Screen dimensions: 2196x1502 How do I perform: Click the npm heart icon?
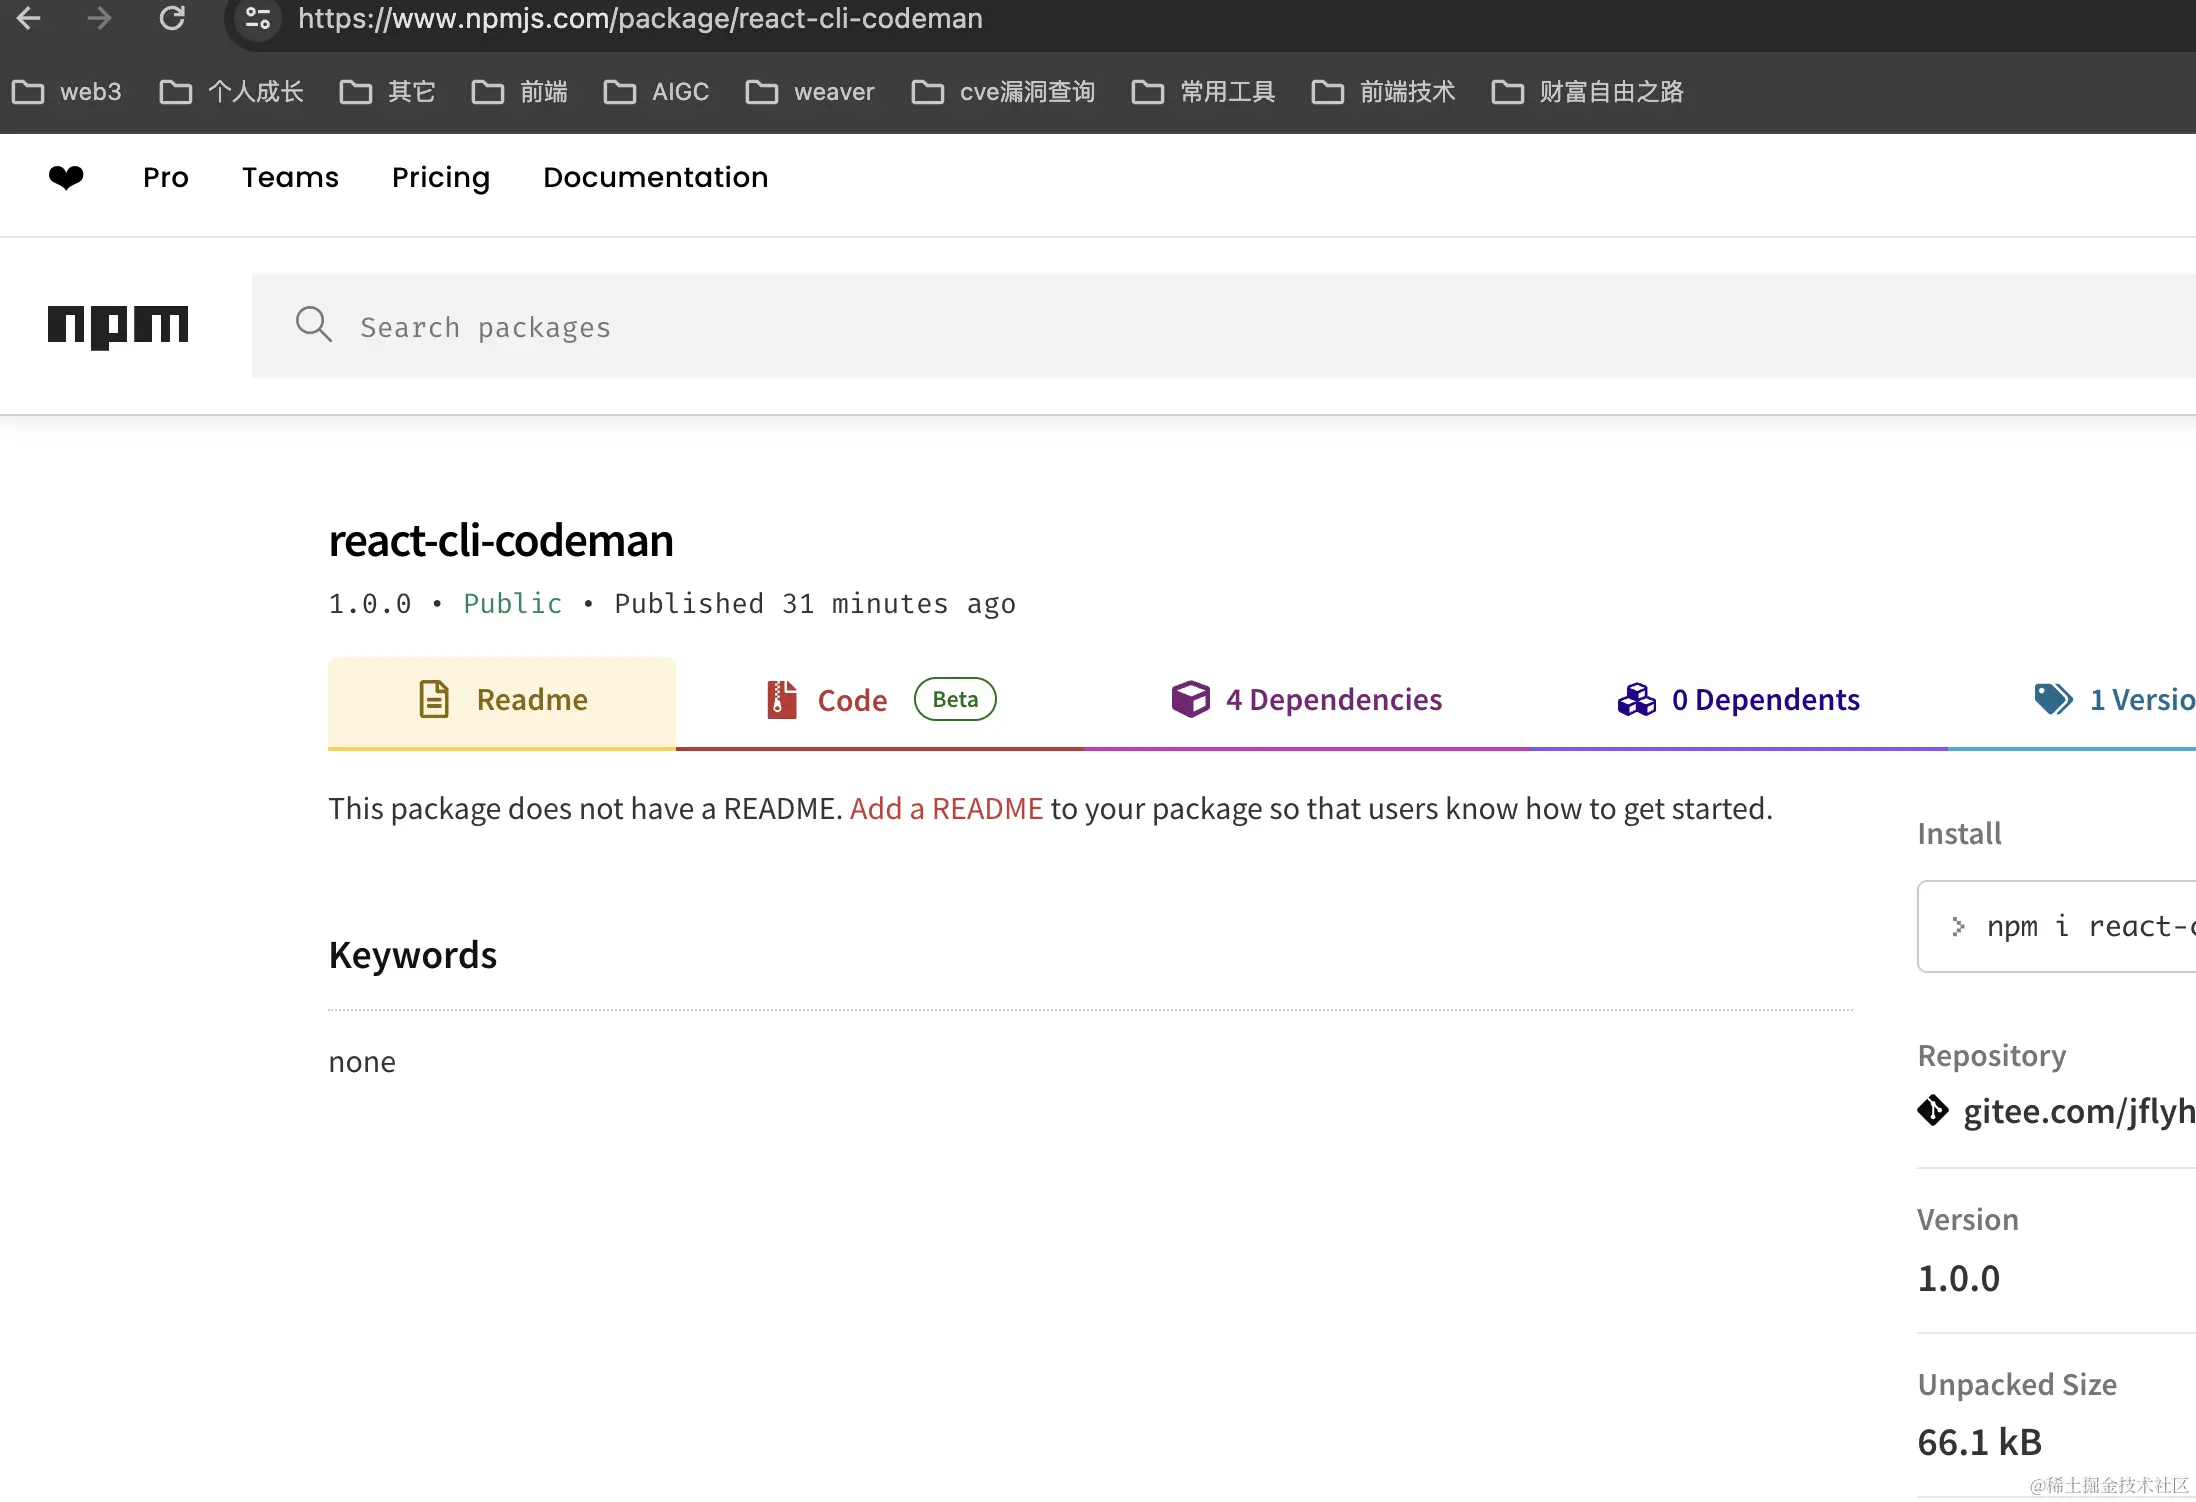(66, 177)
